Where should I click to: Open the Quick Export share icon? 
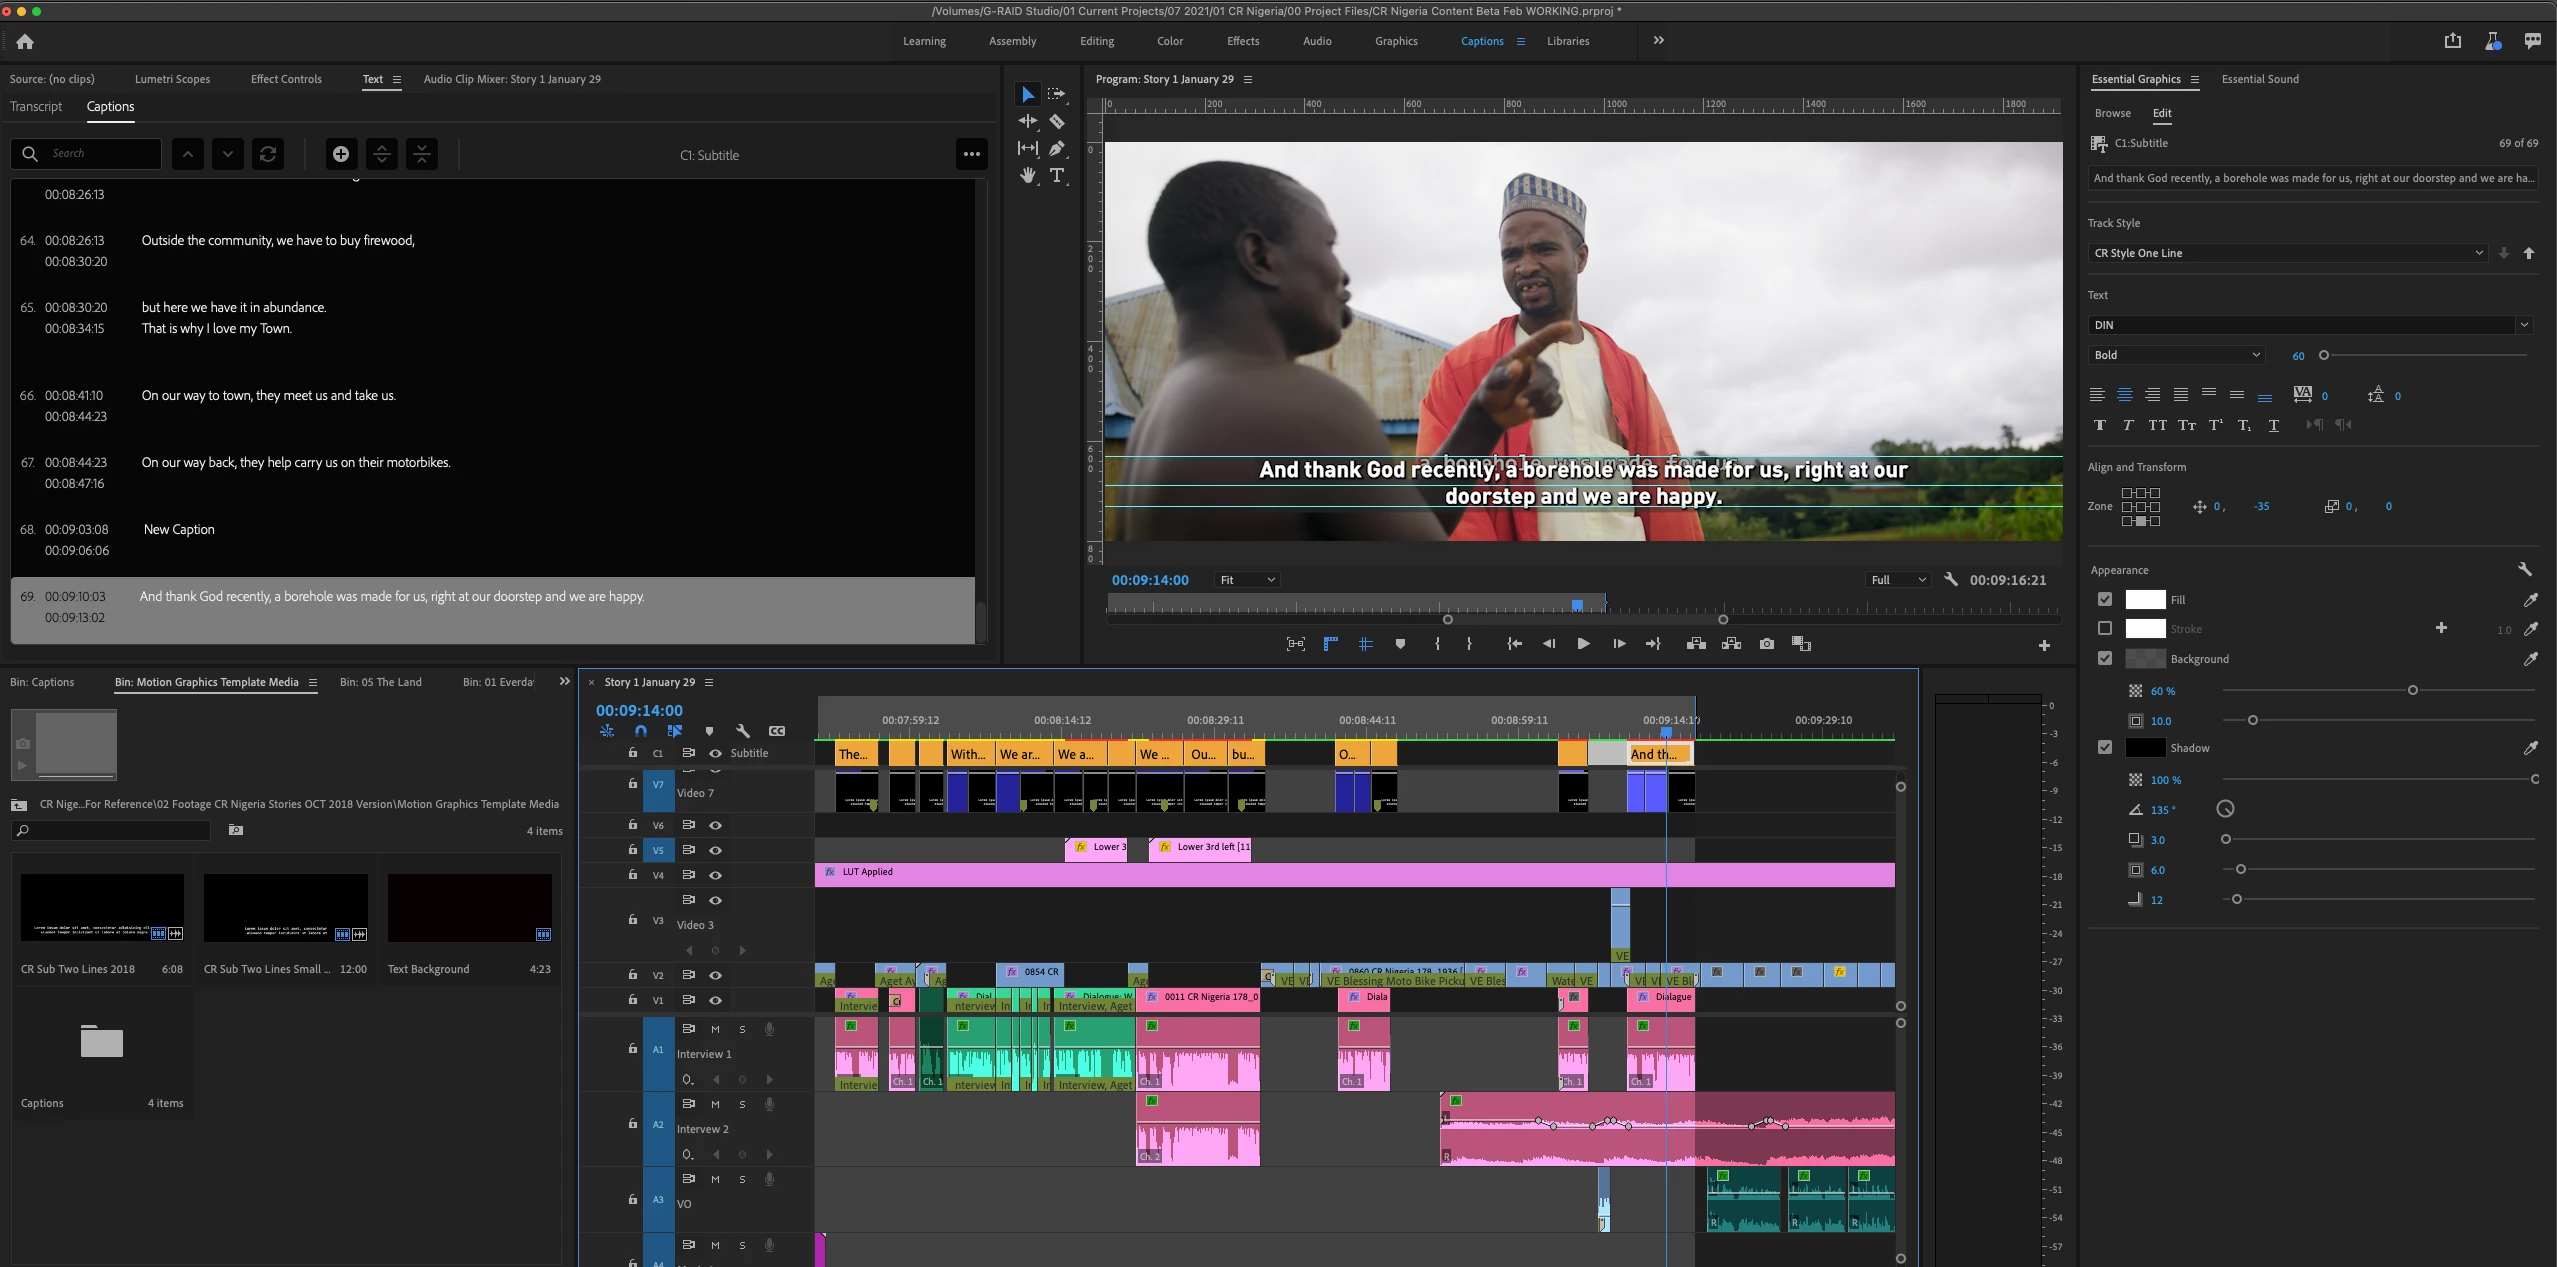pyautogui.click(x=2452, y=41)
